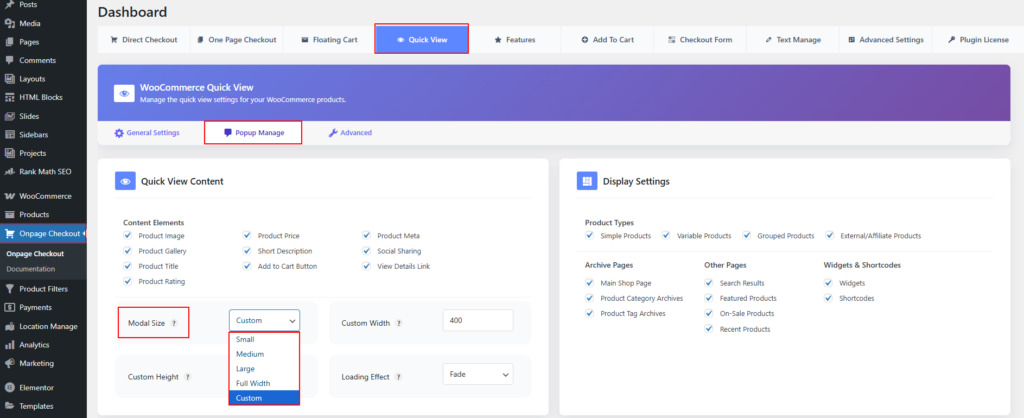Image resolution: width=1024 pixels, height=418 pixels.
Task: Click the Rank Math SEO sidebar icon
Action: coord(9,171)
